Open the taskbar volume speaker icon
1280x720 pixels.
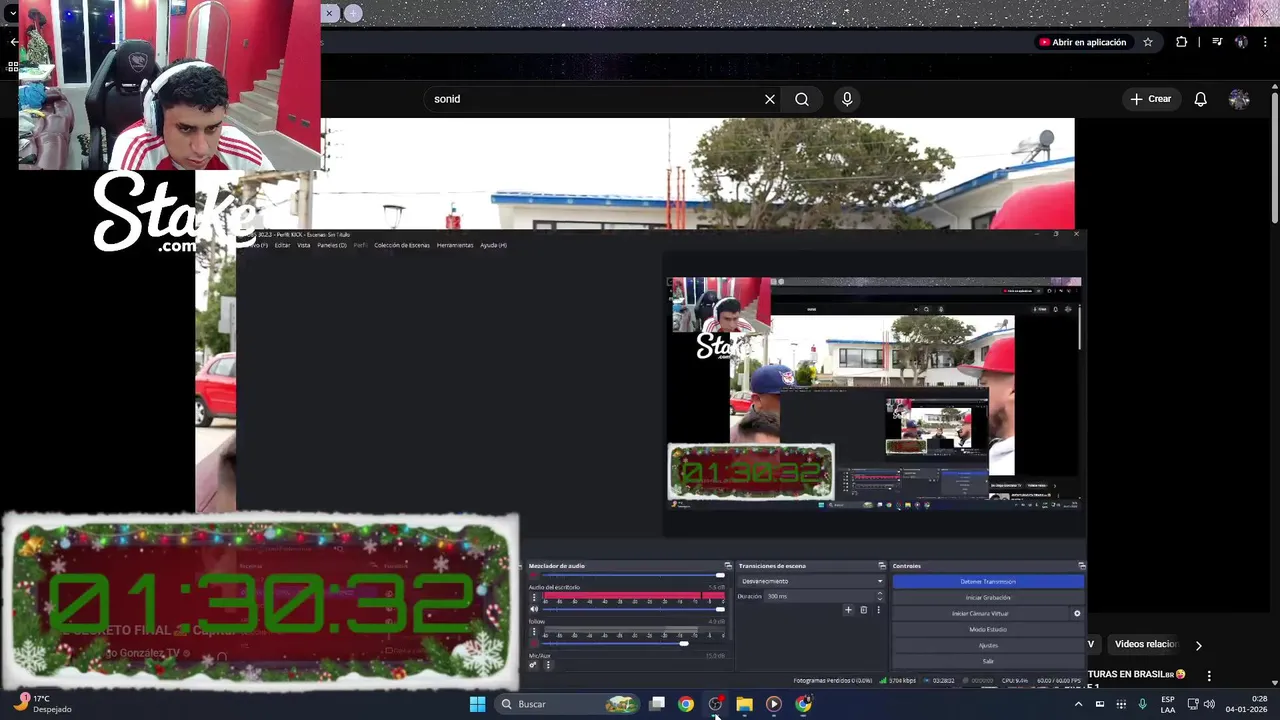(1209, 704)
